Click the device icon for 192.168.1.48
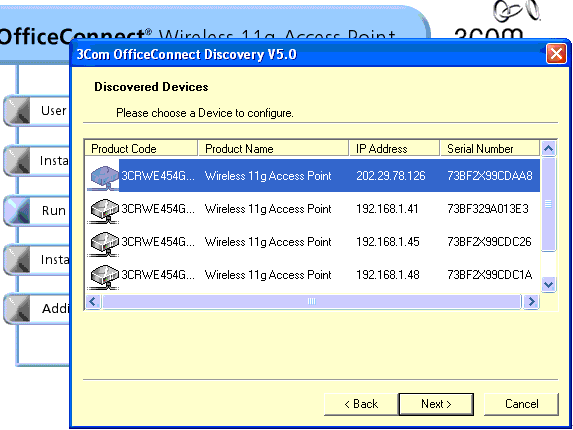Viewport: 573px width, 430px height. 105,277
